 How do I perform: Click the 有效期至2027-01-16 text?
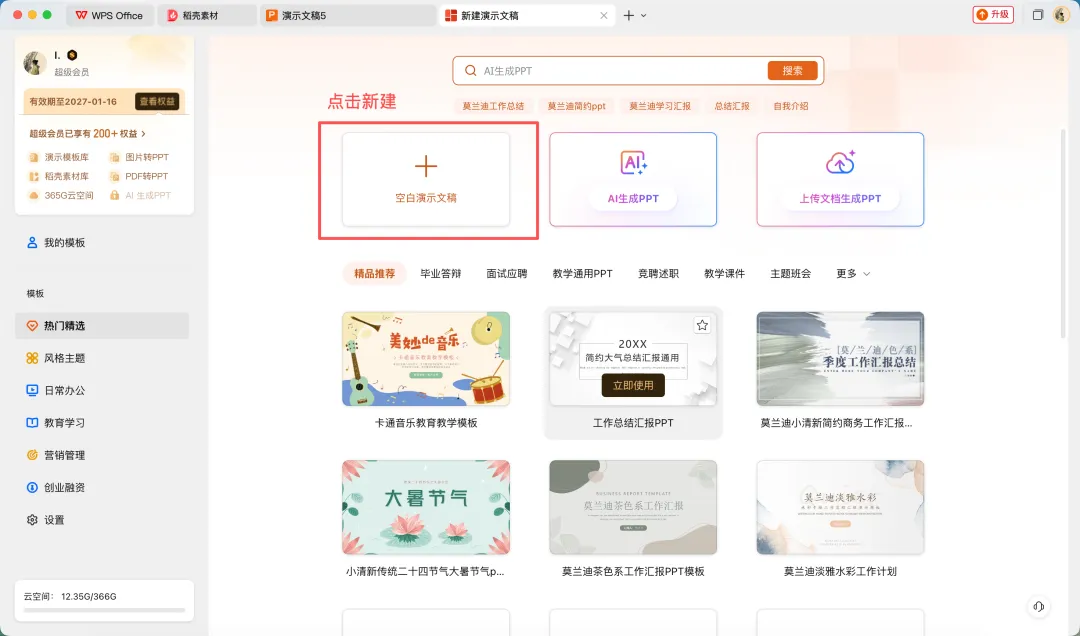73,101
